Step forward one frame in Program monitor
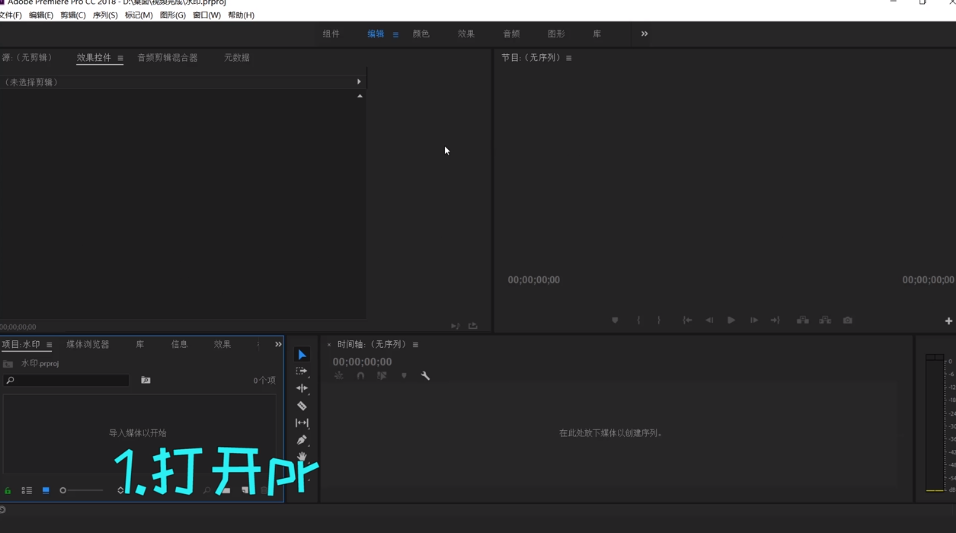956x533 pixels. click(754, 320)
